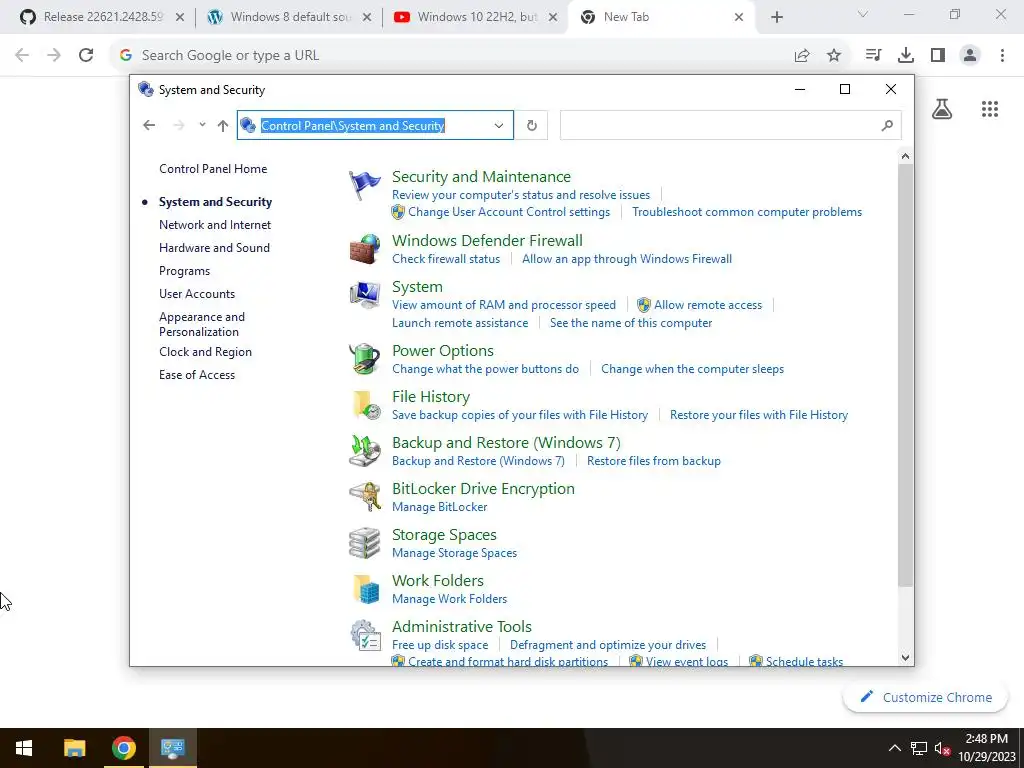Screen dimensions: 1024x768
Task: Open Clock and Region category
Action: [205, 351]
